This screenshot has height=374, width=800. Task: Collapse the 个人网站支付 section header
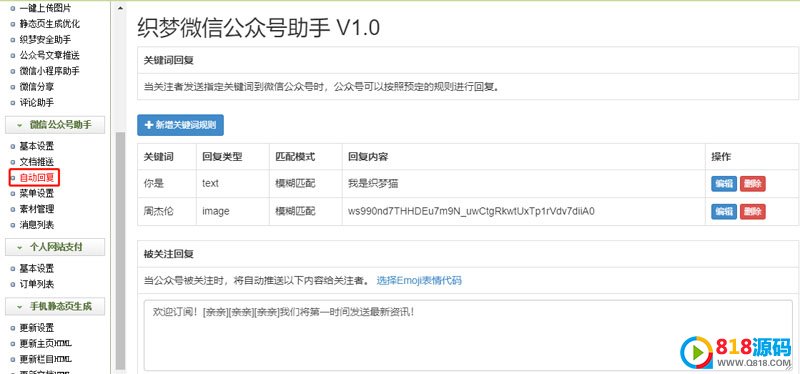55,247
